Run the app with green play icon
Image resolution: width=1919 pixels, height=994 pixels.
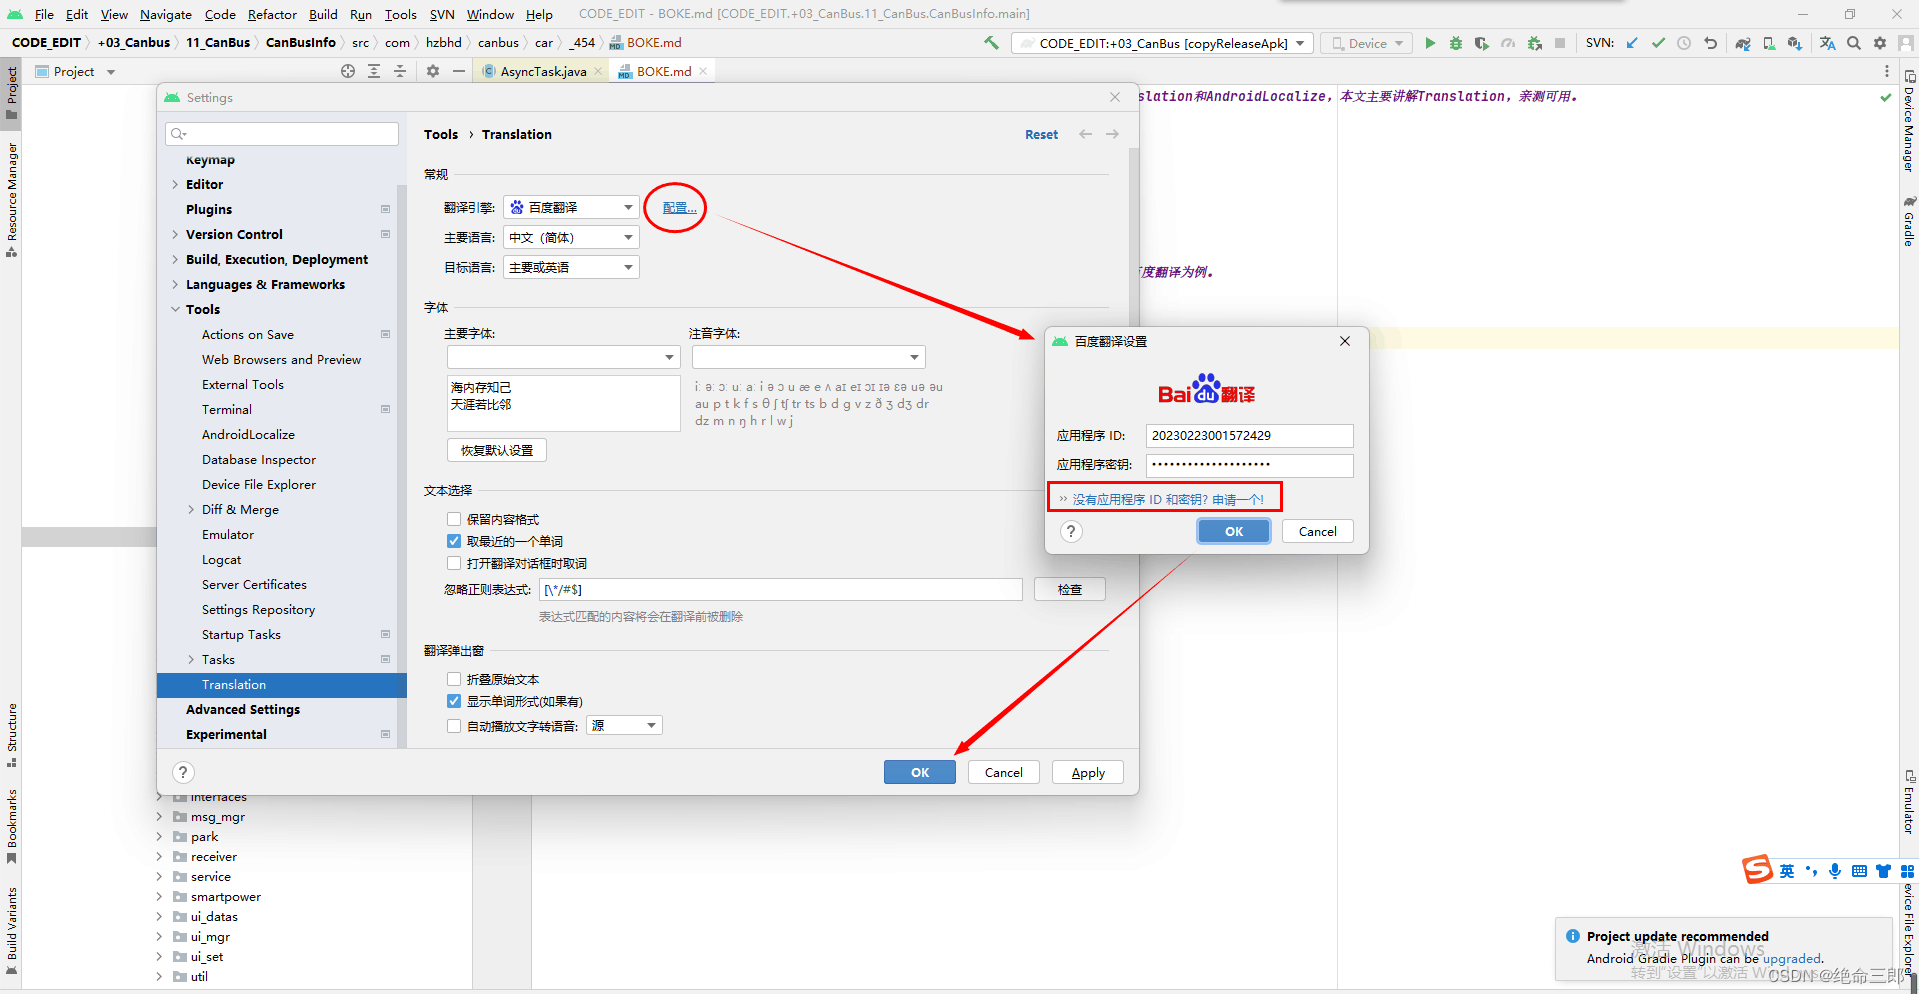(1430, 43)
